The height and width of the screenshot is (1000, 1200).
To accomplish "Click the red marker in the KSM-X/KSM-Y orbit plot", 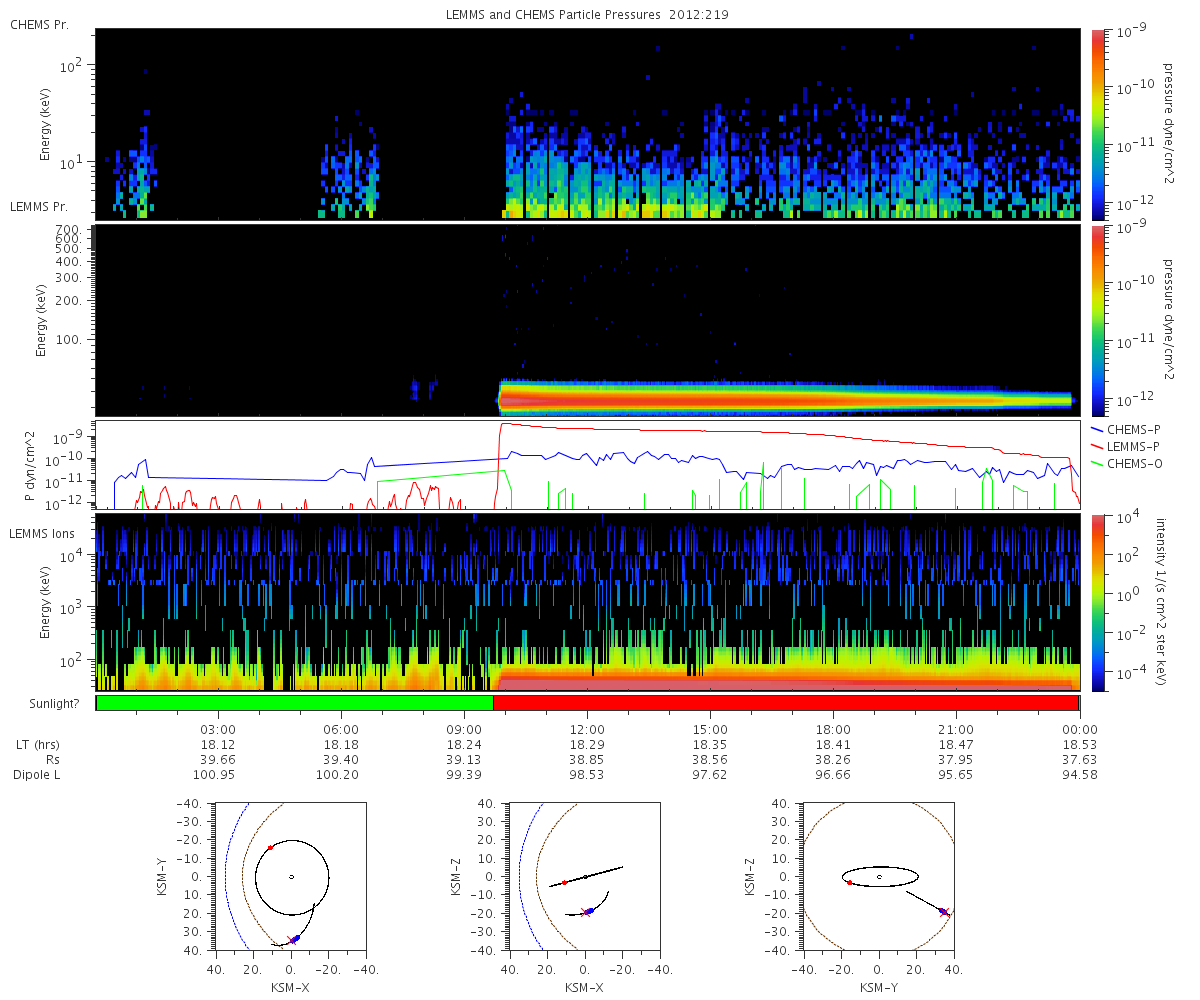I will tap(270, 848).
